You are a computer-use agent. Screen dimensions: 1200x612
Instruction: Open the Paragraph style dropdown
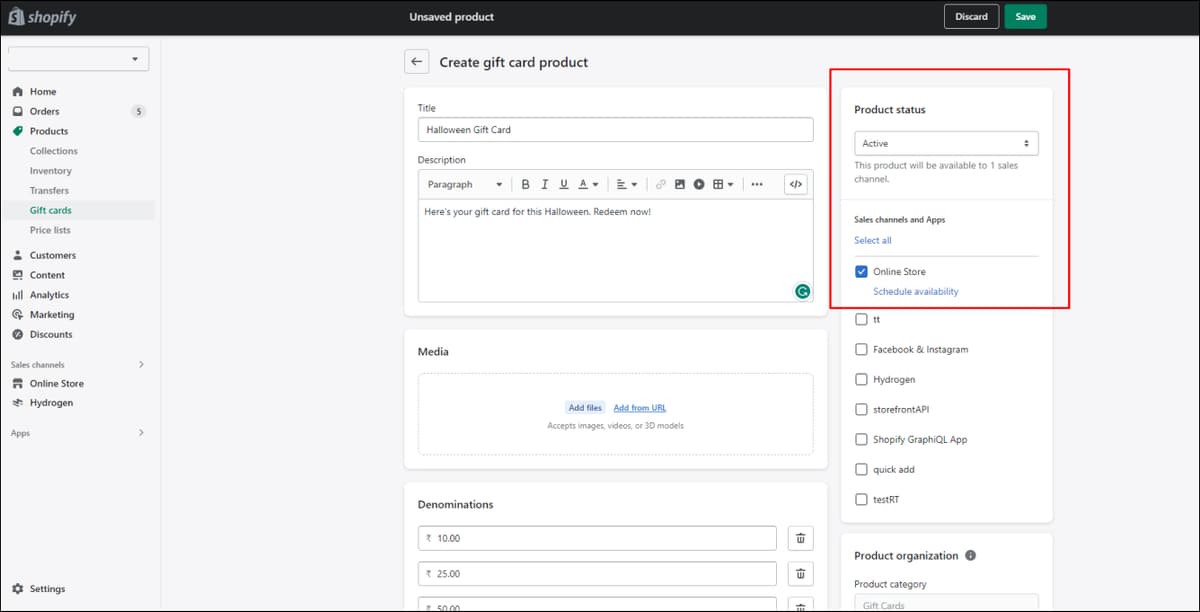(465, 184)
